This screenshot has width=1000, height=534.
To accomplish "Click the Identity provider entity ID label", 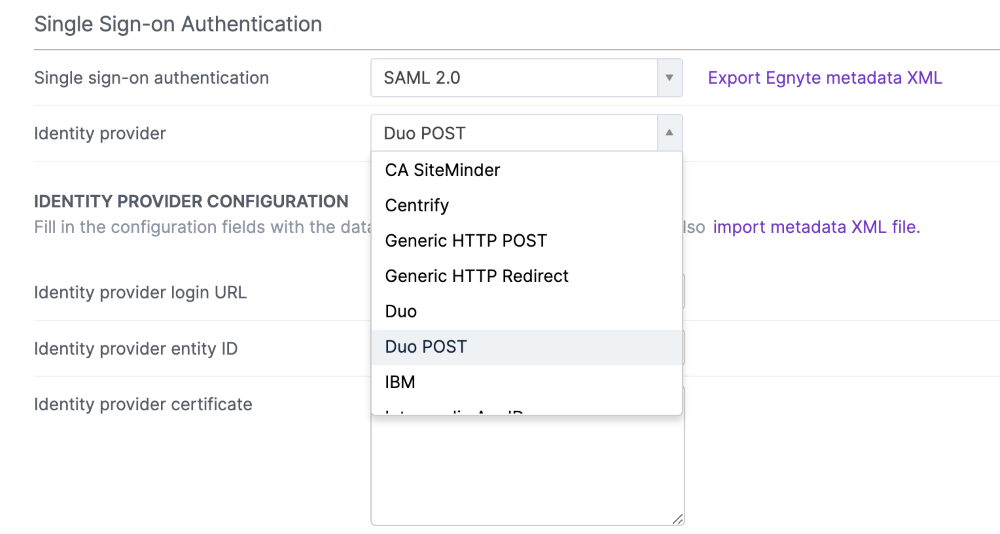I will pos(136,348).
